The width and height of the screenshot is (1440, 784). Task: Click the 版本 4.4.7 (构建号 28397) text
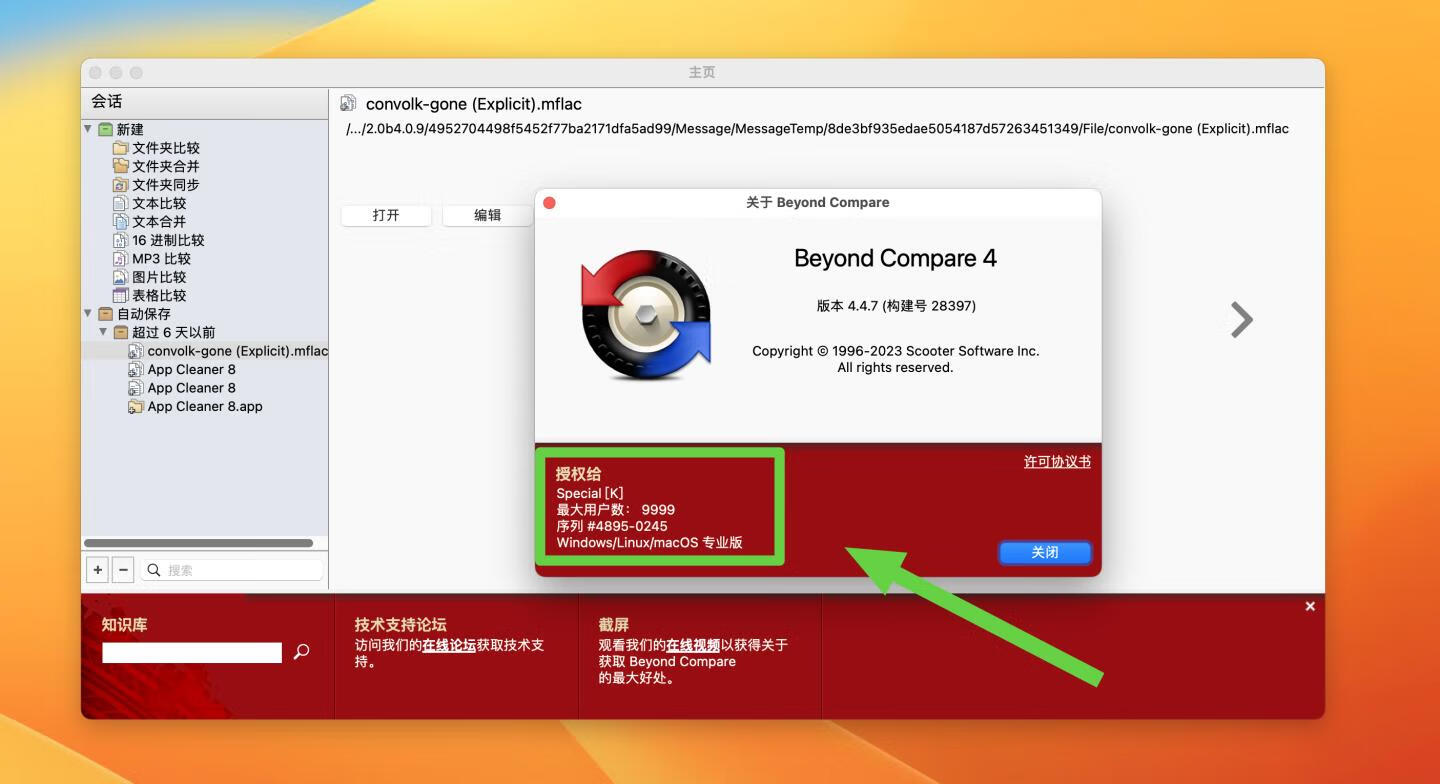click(x=896, y=306)
